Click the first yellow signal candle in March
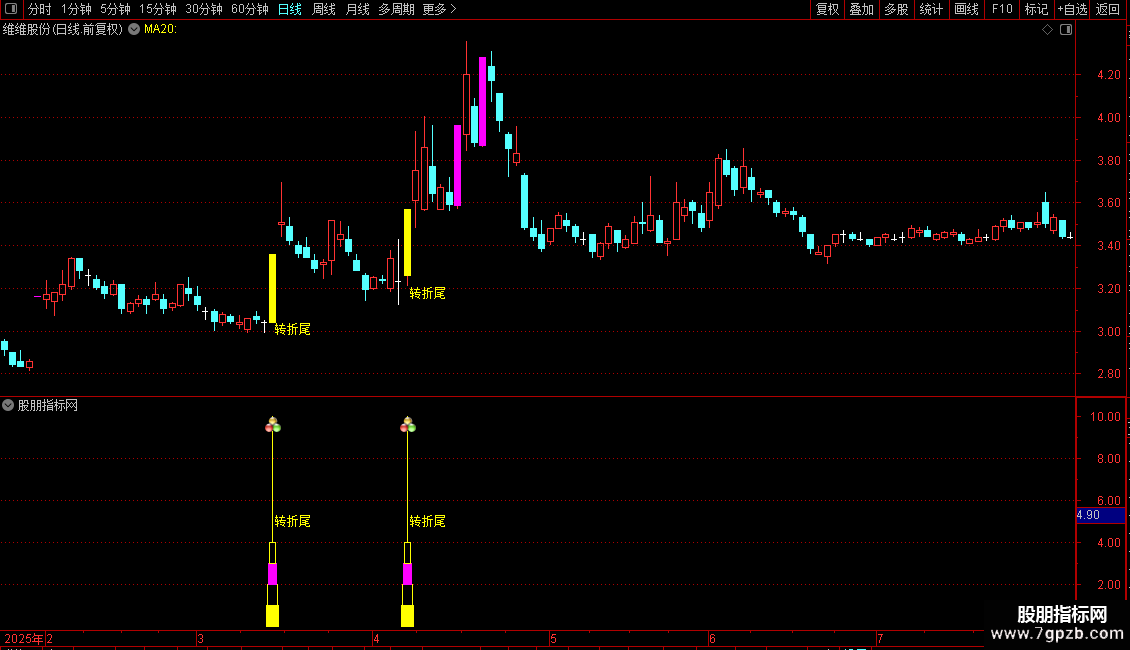The width and height of the screenshot is (1130, 650). click(x=272, y=288)
